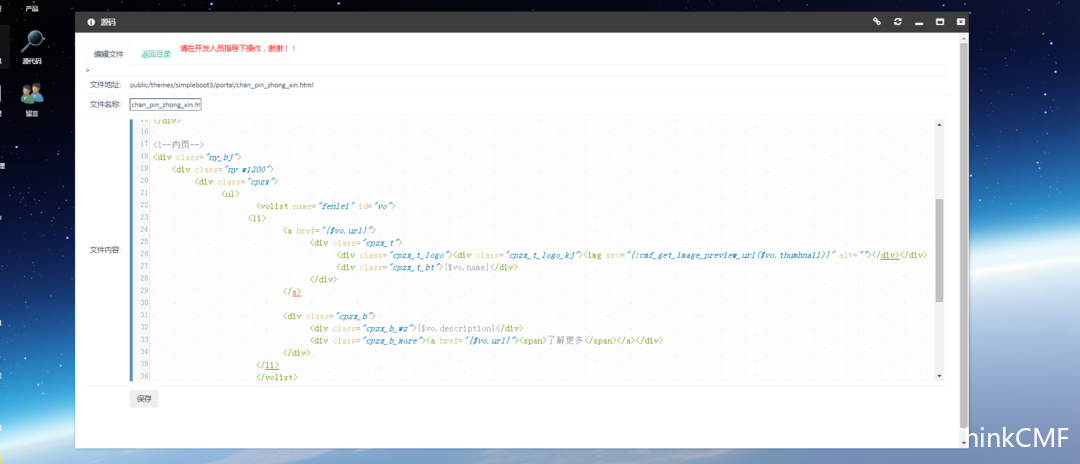
Task: Click the window's outer vertical scrollbar thumb
Action: click(x=964, y=234)
